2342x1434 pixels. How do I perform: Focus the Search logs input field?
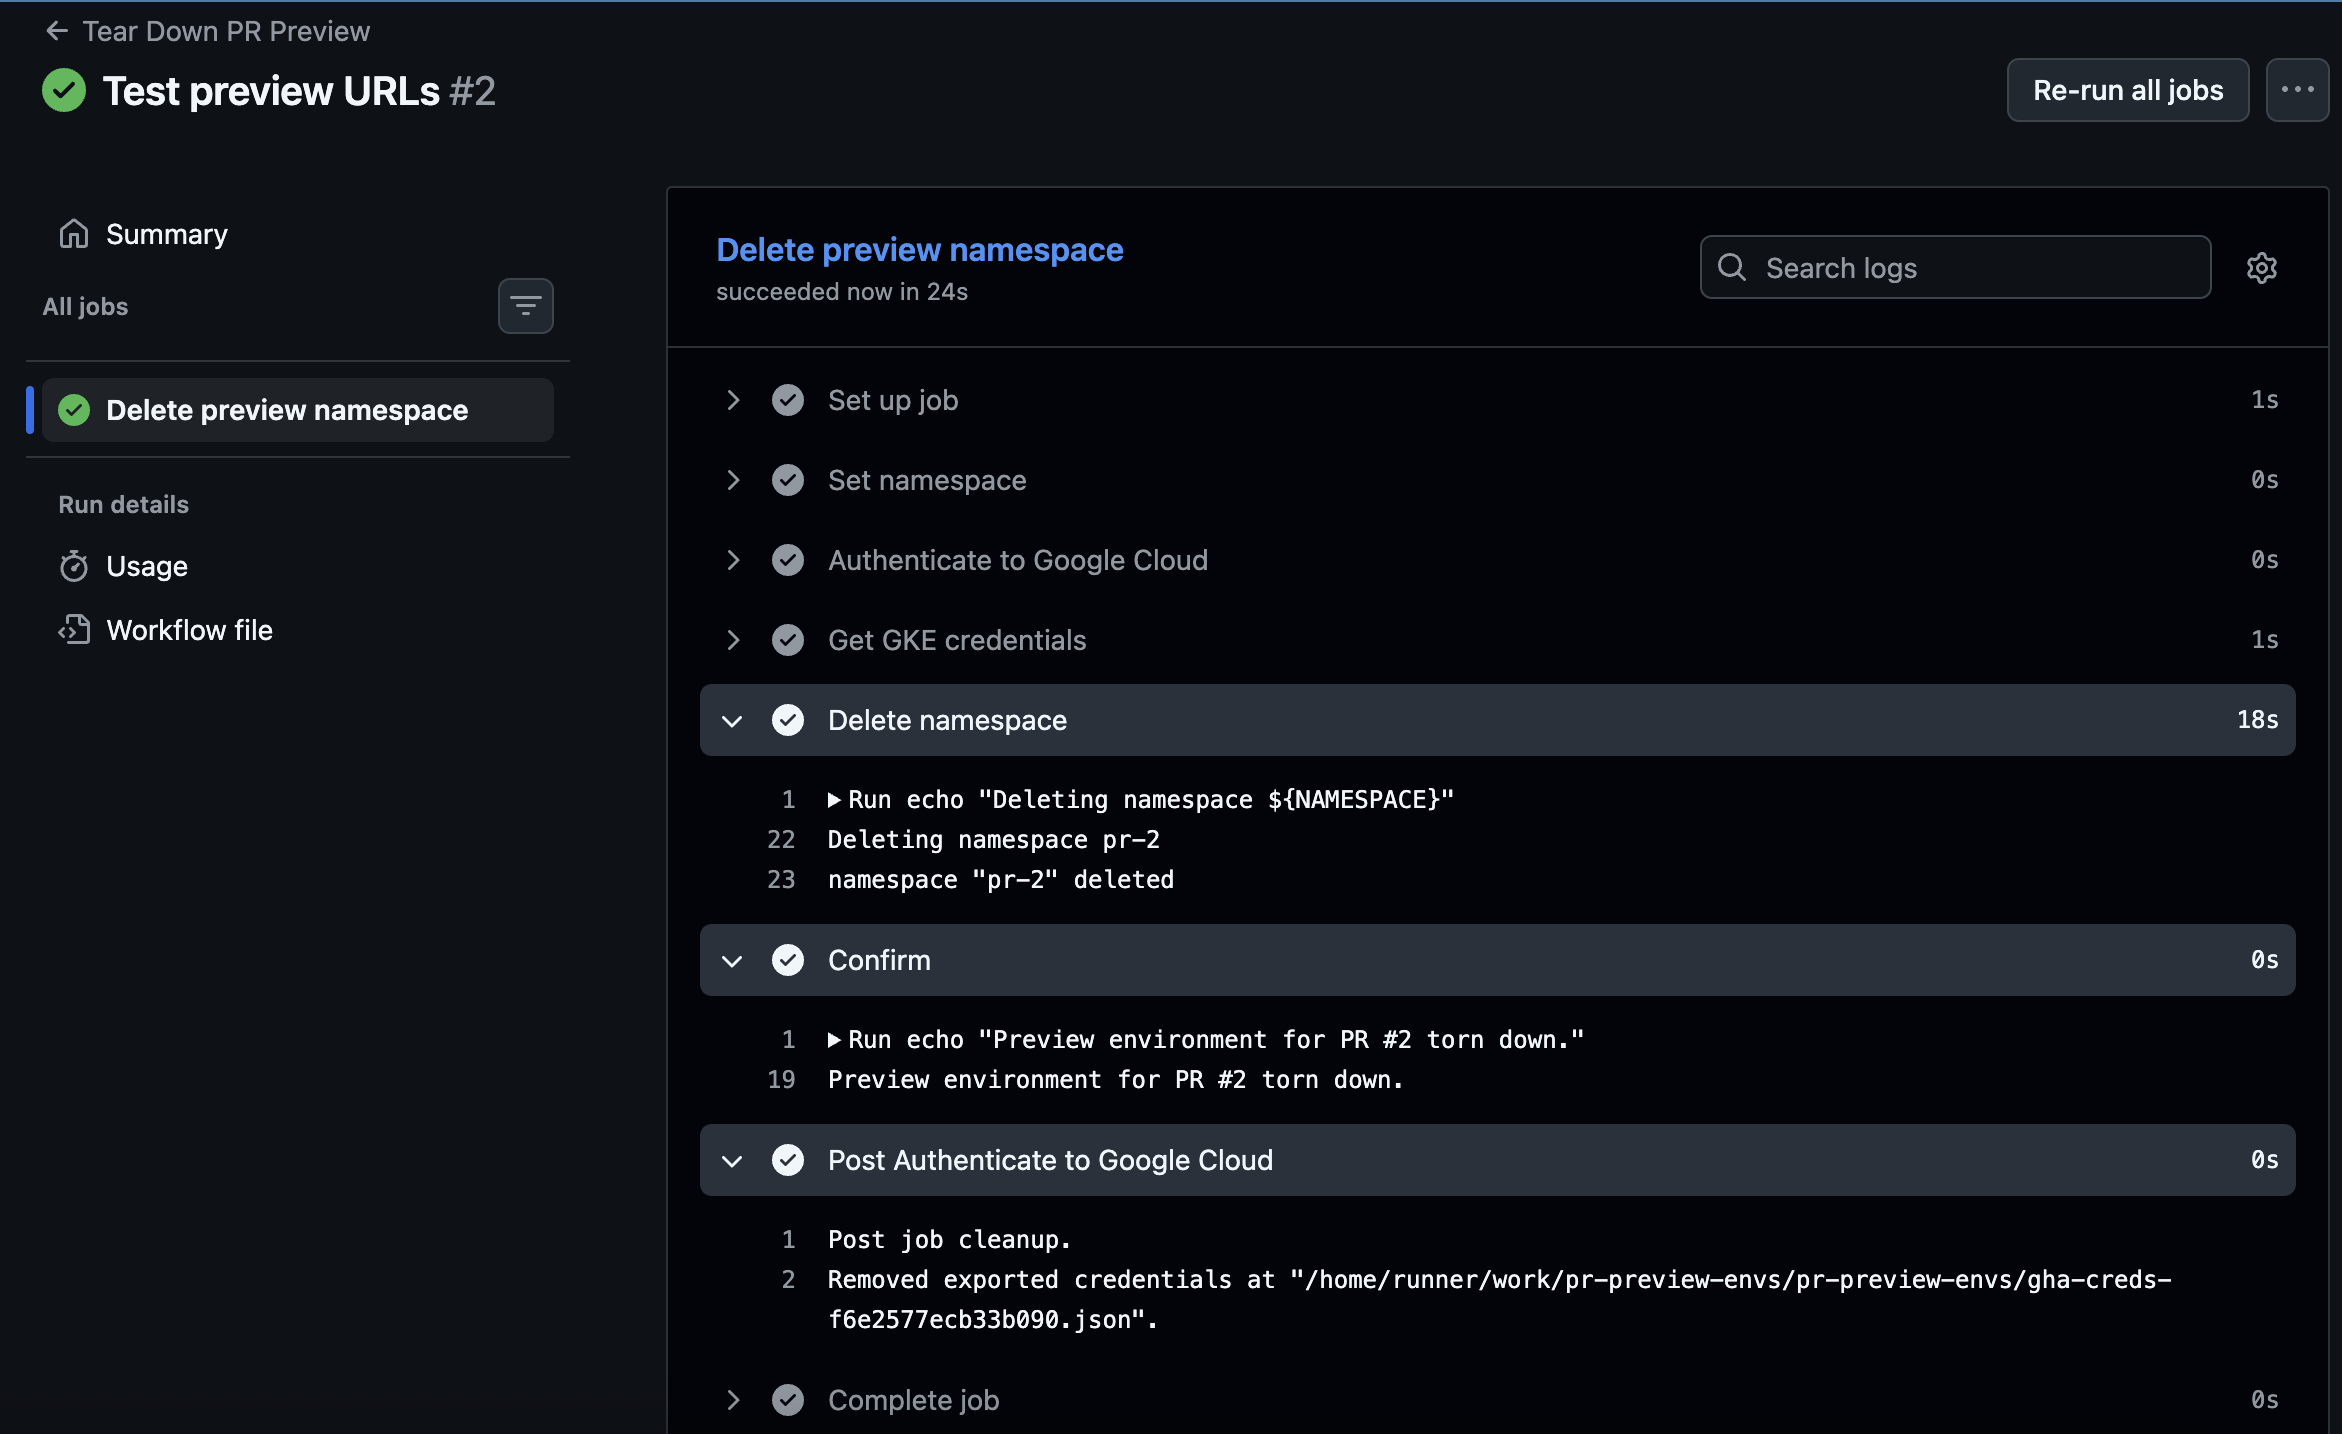[x=1955, y=267]
